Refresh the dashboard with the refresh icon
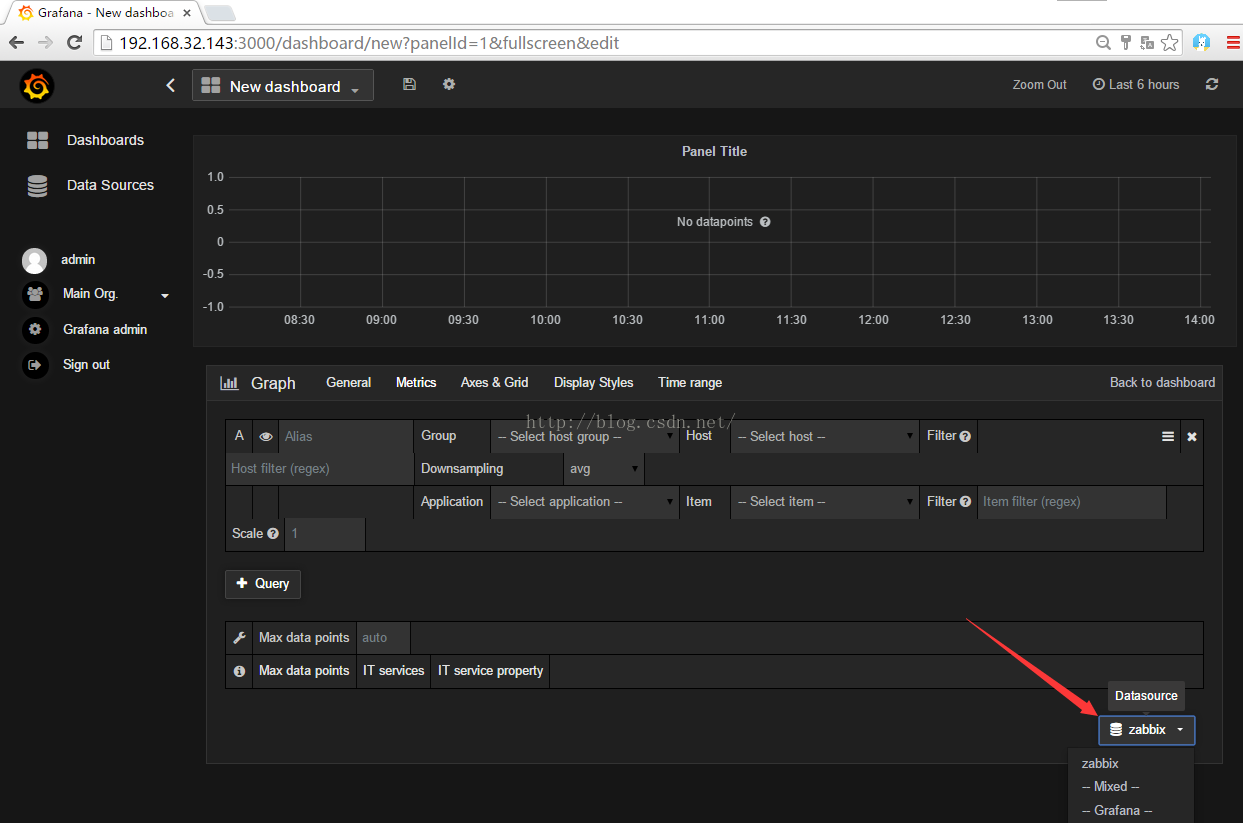The image size is (1243, 823). tap(1212, 85)
